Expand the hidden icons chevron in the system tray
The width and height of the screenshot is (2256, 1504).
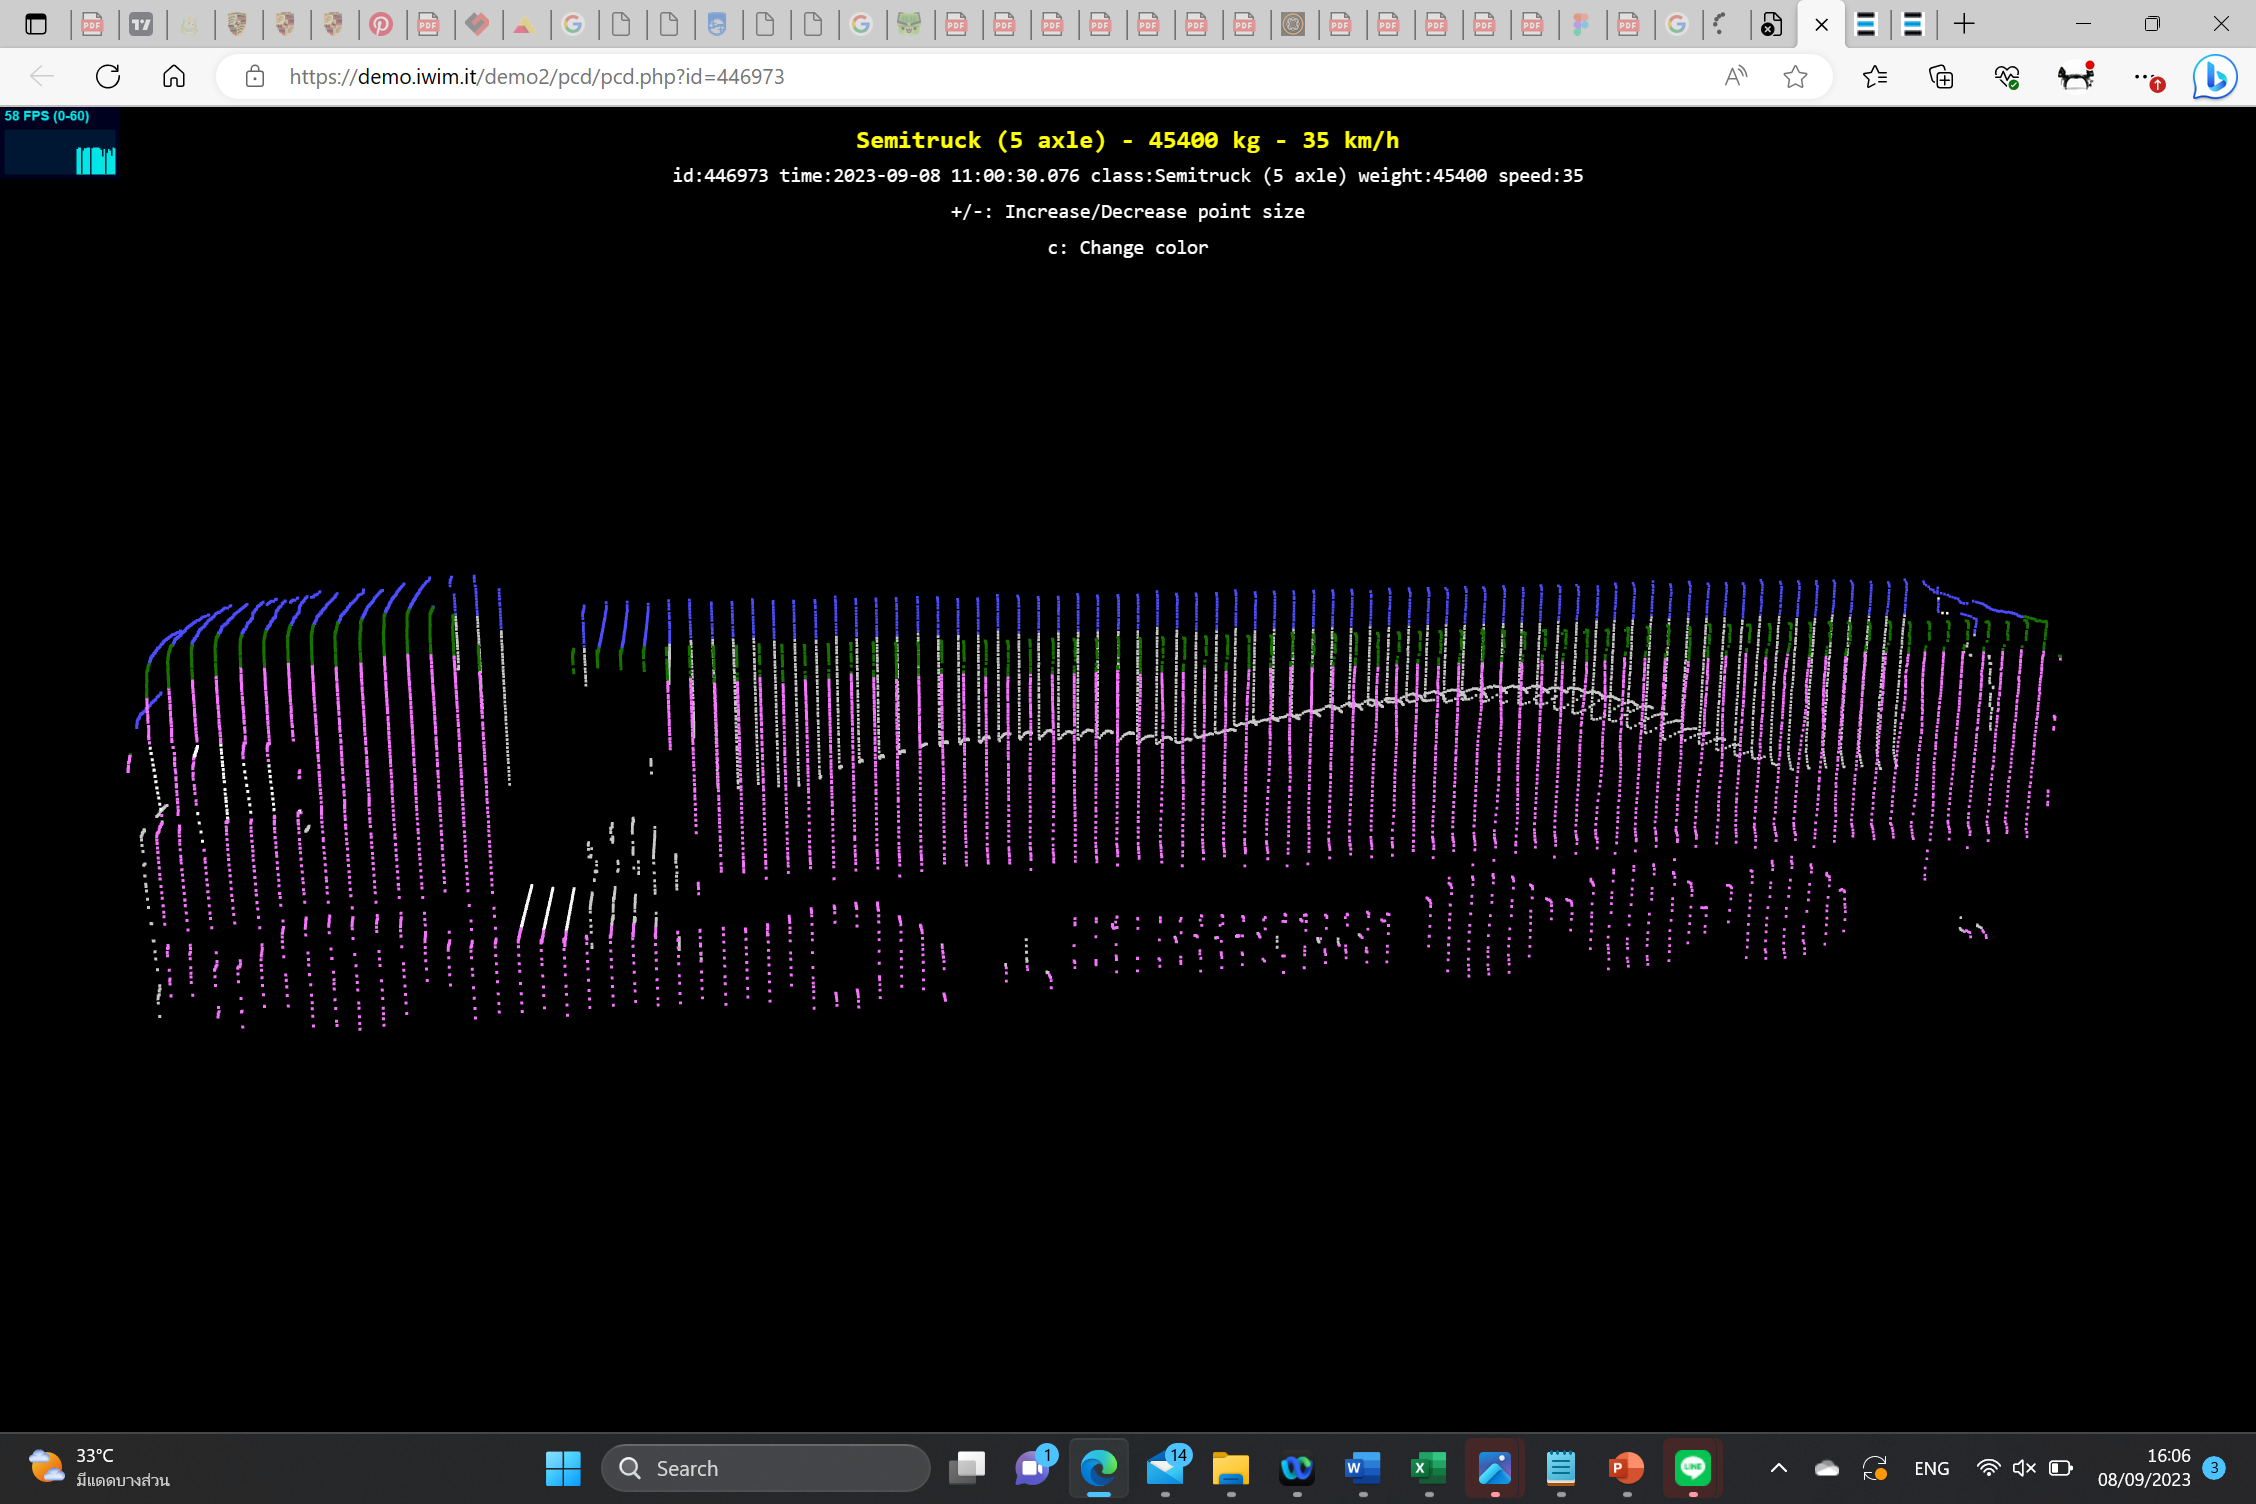pos(1778,1468)
